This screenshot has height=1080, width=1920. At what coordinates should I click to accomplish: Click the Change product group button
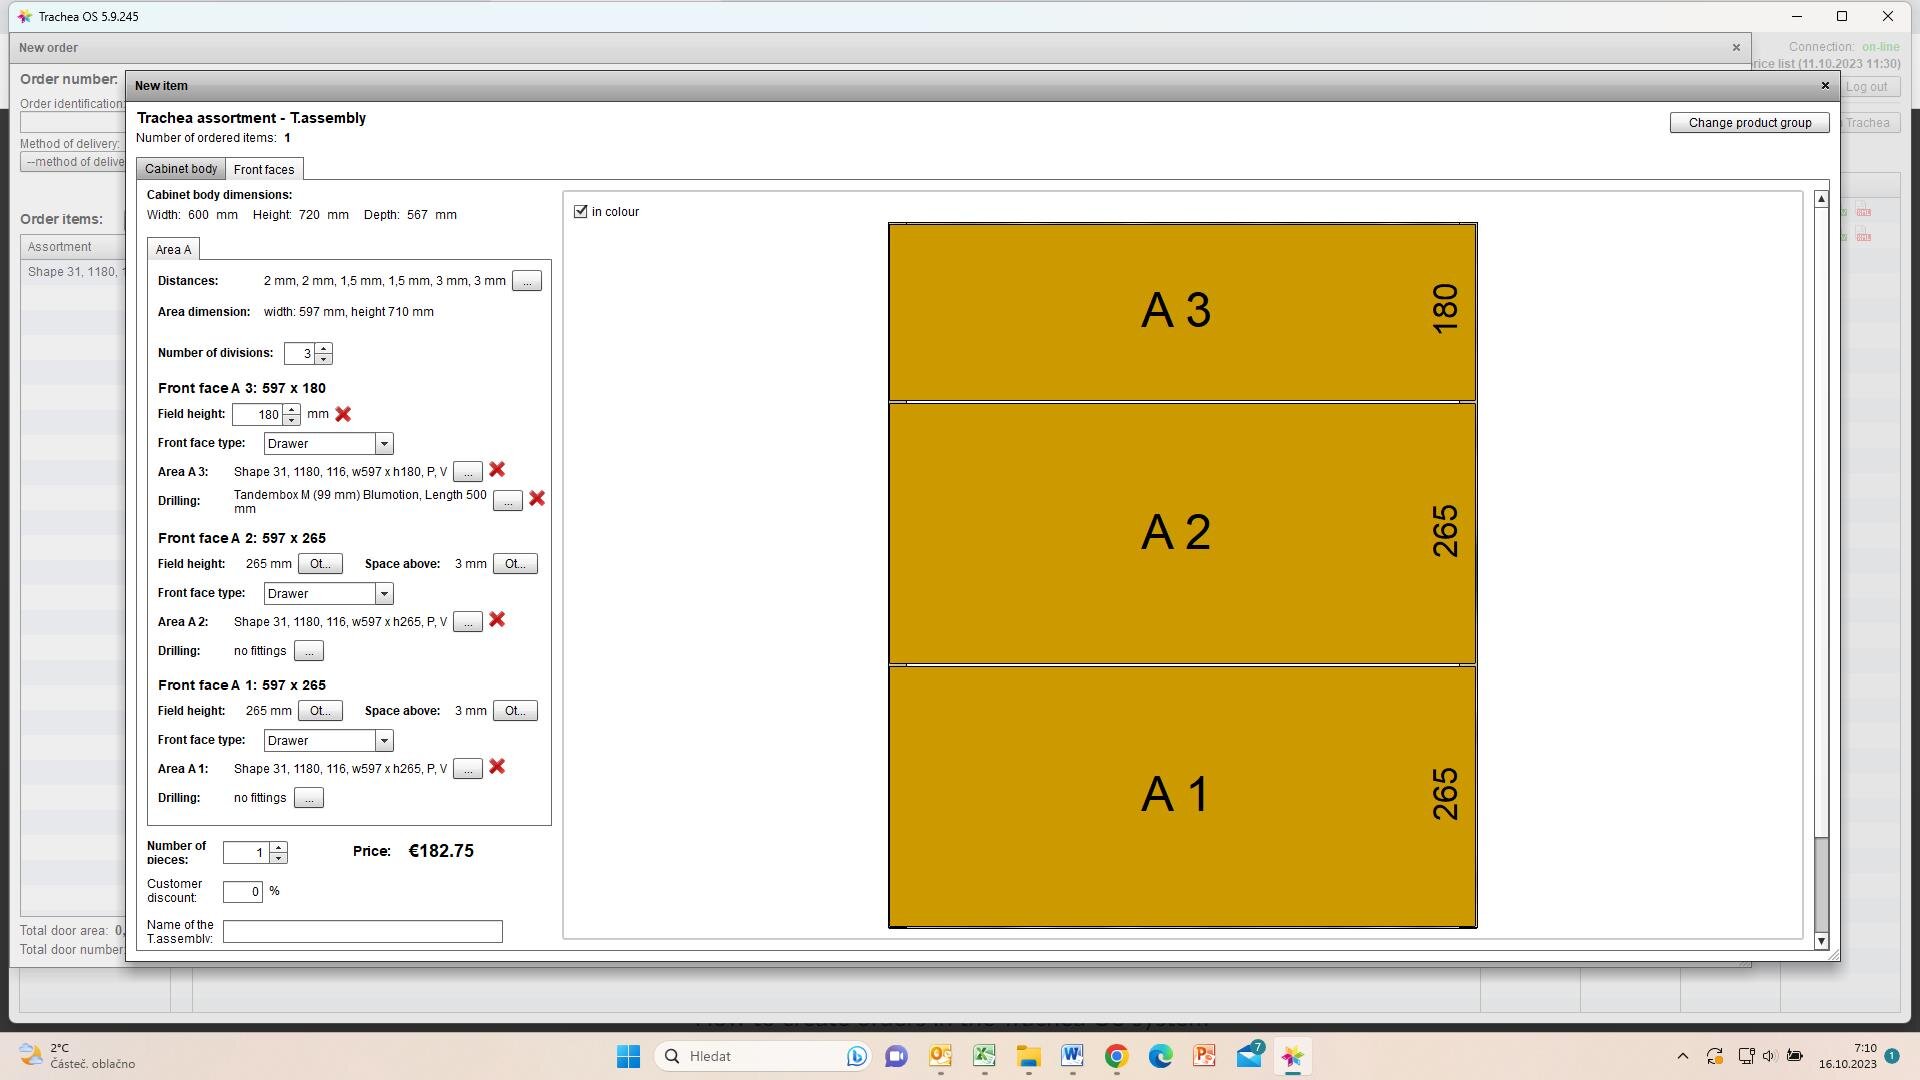click(x=1750, y=122)
